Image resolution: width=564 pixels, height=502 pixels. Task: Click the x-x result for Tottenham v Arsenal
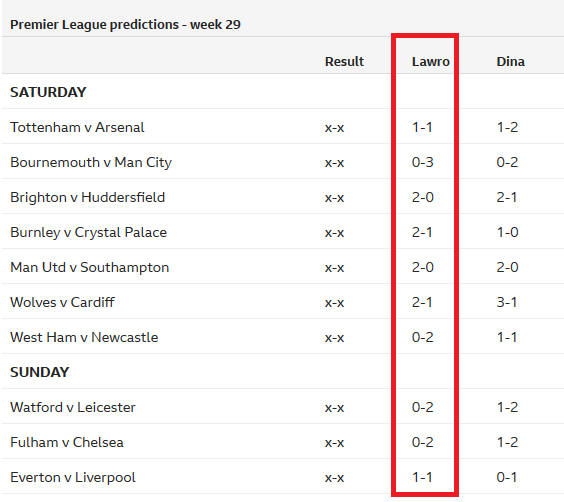tap(335, 128)
